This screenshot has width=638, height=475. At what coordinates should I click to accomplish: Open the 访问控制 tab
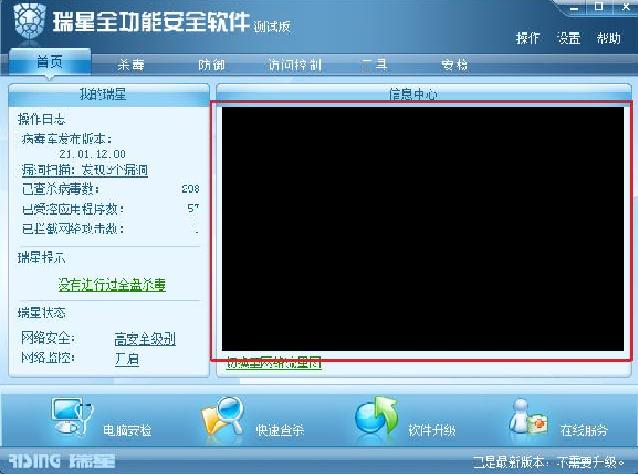(295, 65)
